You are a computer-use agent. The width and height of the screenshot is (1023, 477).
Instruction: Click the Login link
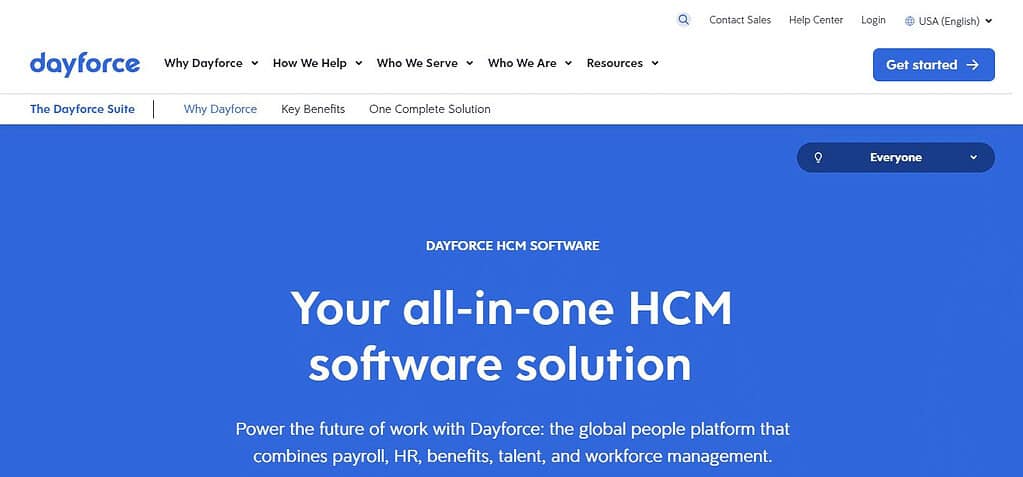[873, 20]
